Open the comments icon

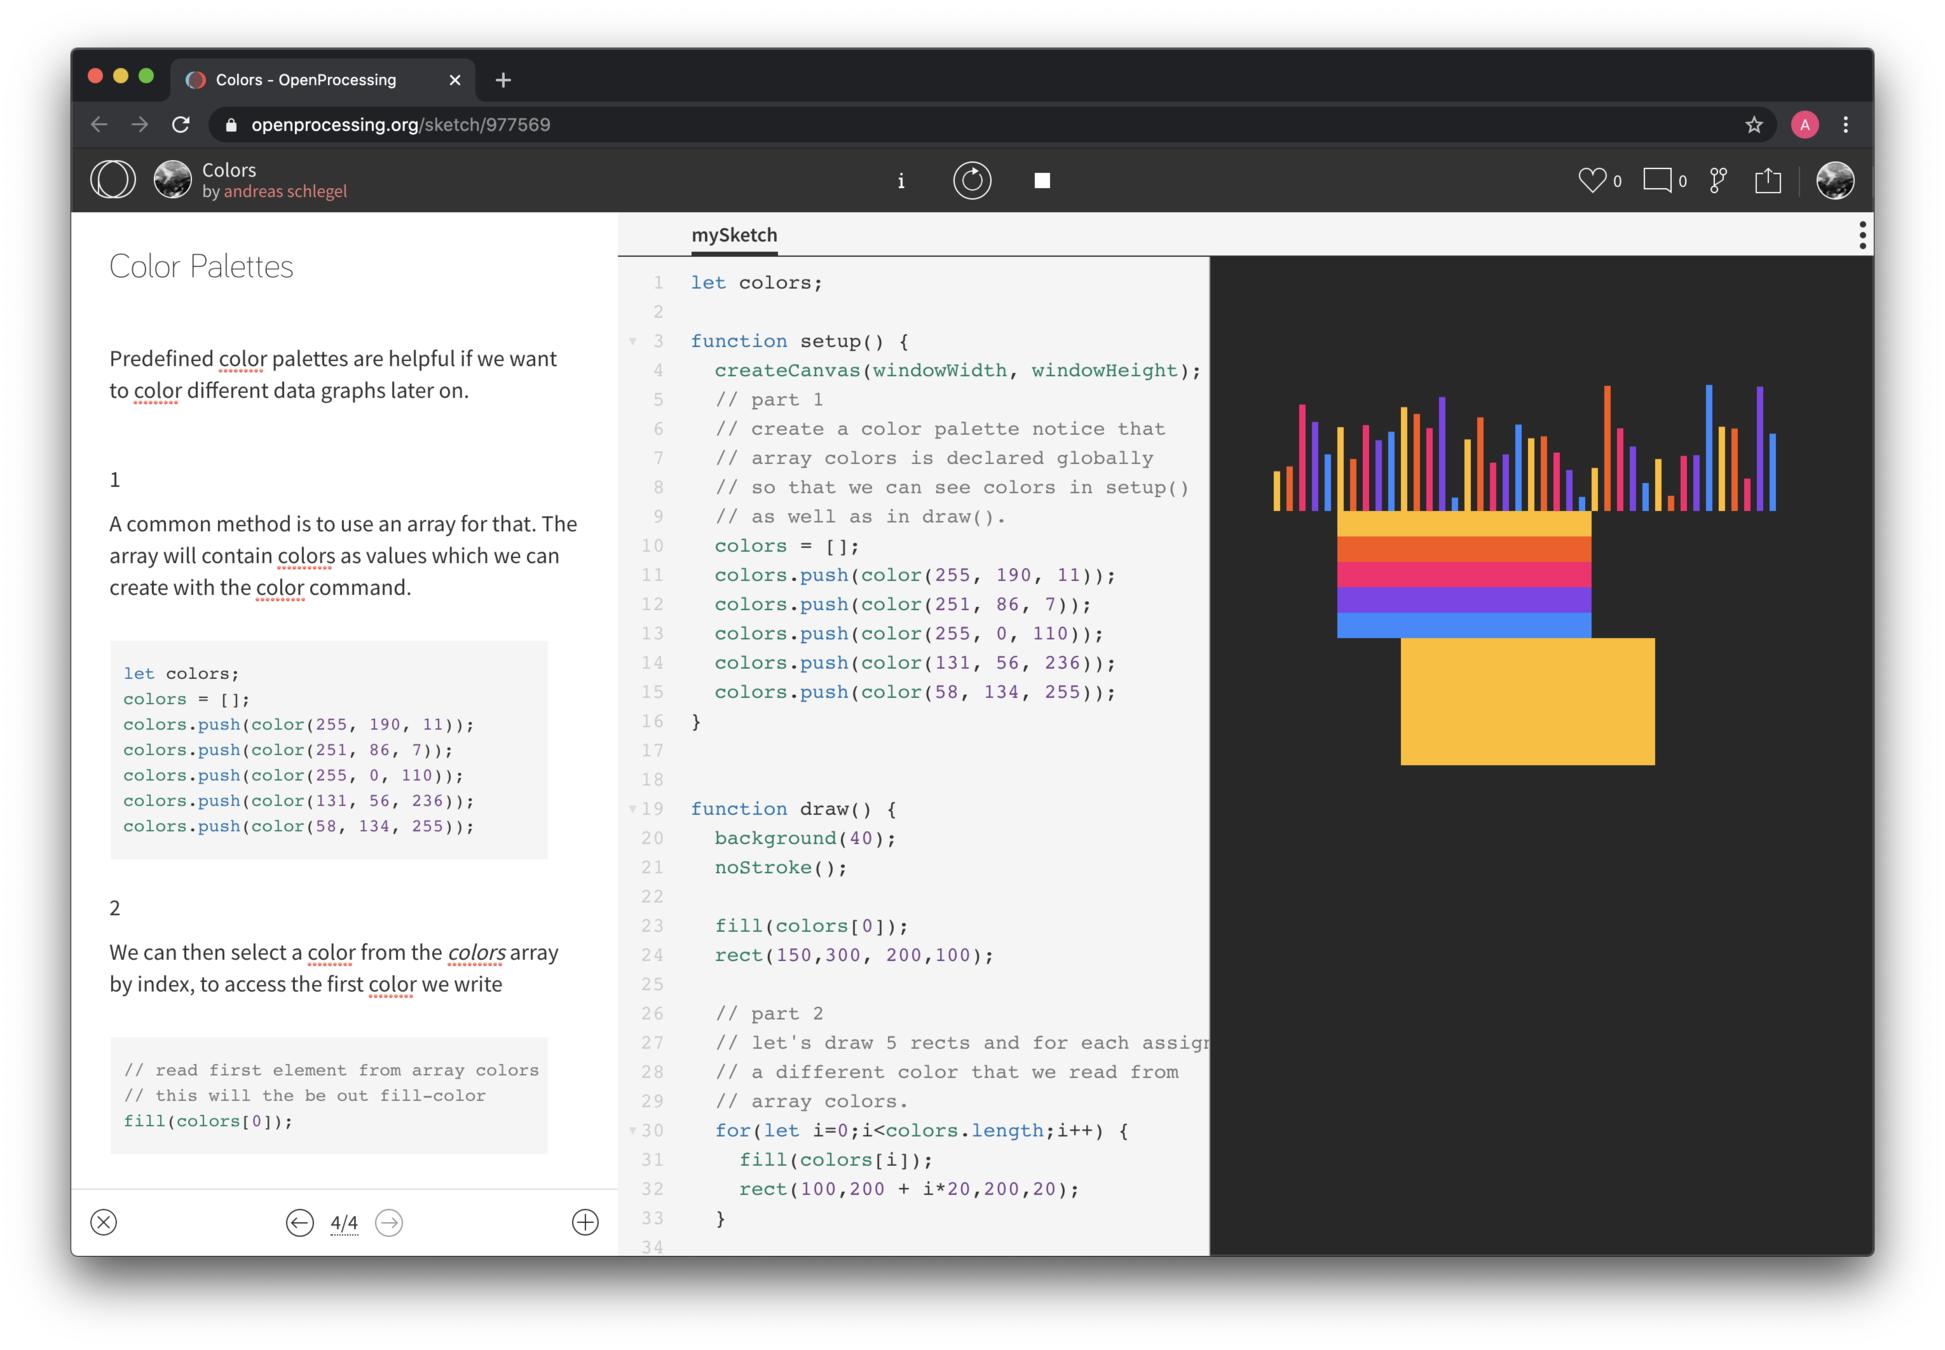point(1657,180)
